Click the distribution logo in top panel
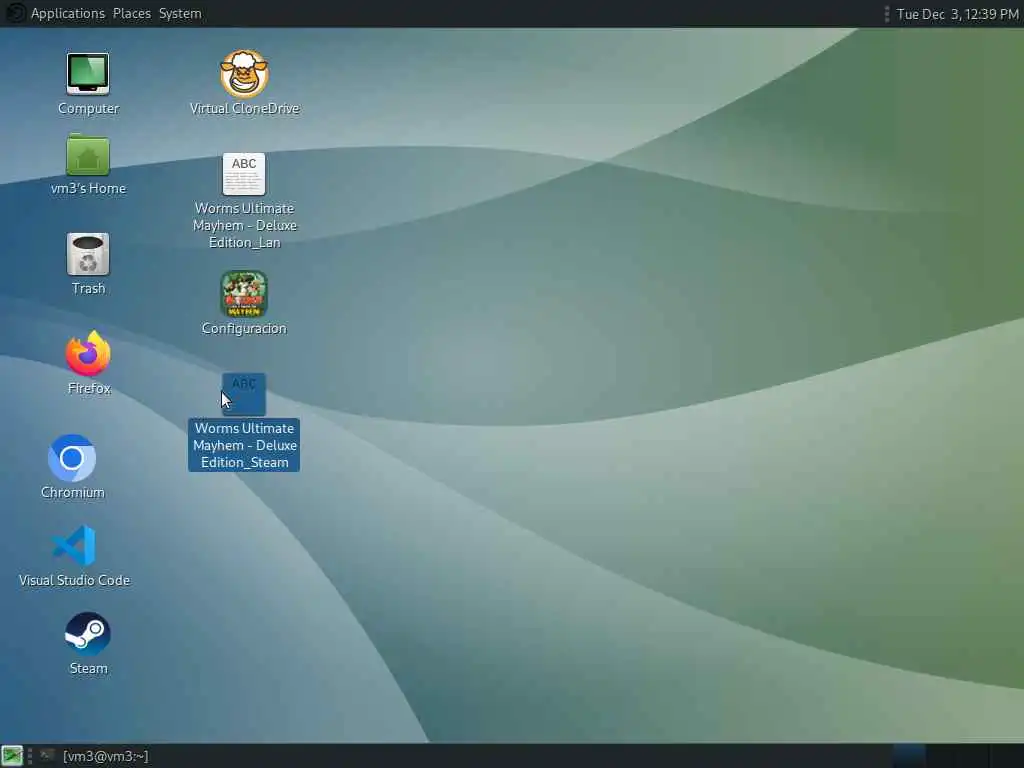1024x768 pixels. tap(14, 14)
